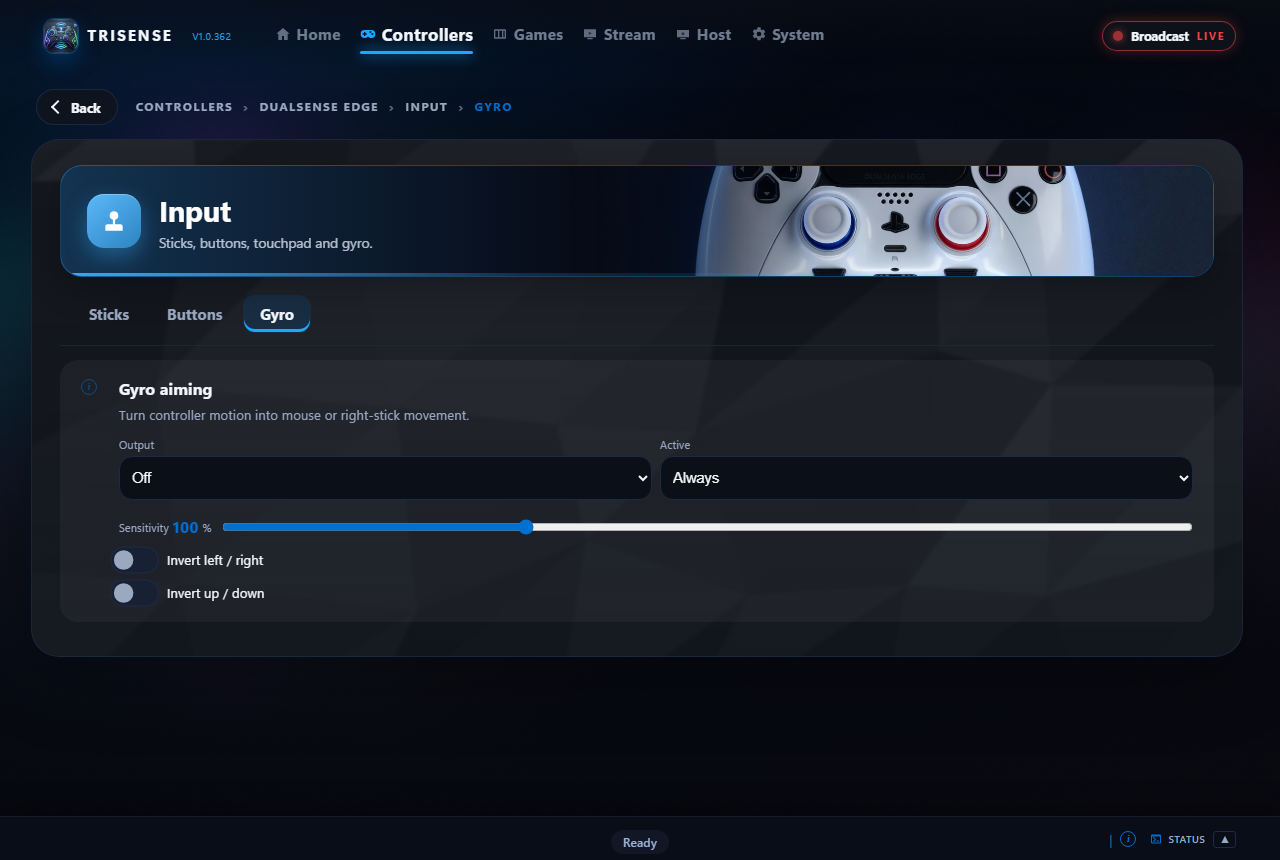Click the INPUT breadcrumb link
1280x860 pixels.
[x=426, y=107]
